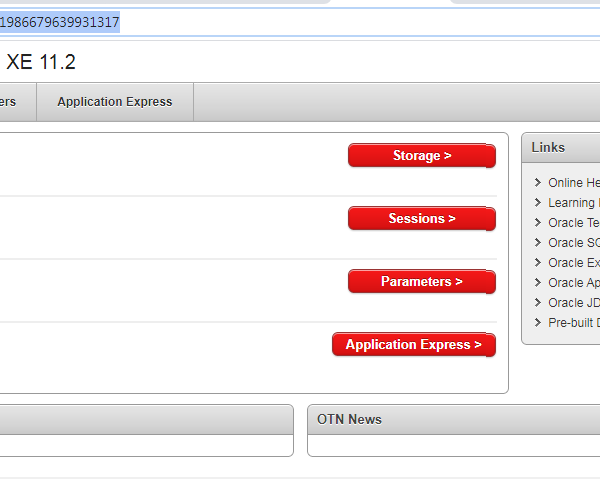Click the chevron arrow beside Pre-built

(x=538, y=322)
